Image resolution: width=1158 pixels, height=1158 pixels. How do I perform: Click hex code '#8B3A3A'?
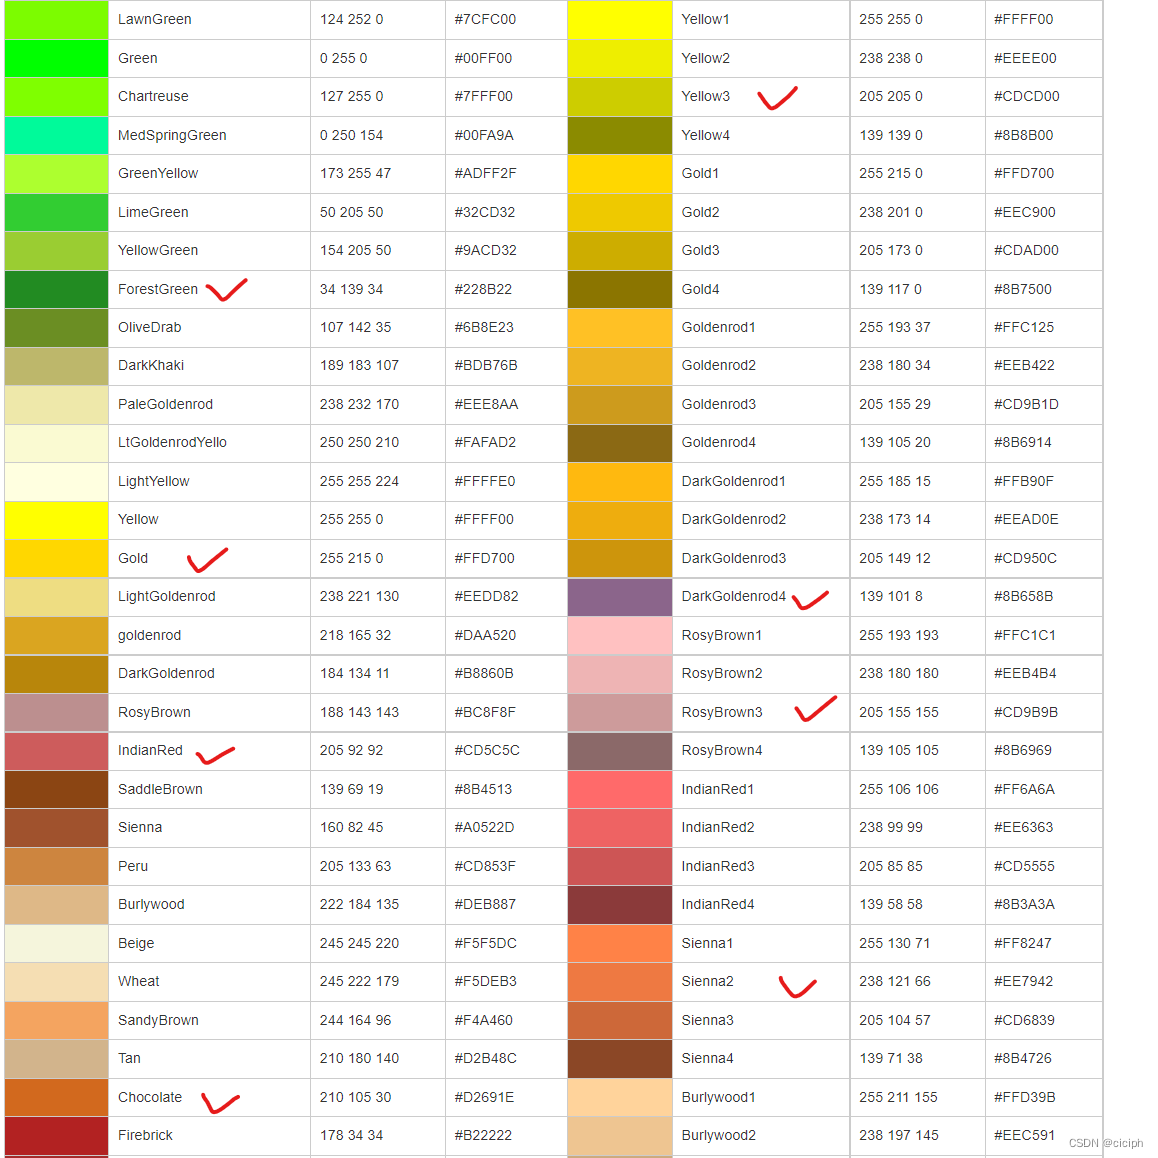pyautogui.click(x=1024, y=904)
